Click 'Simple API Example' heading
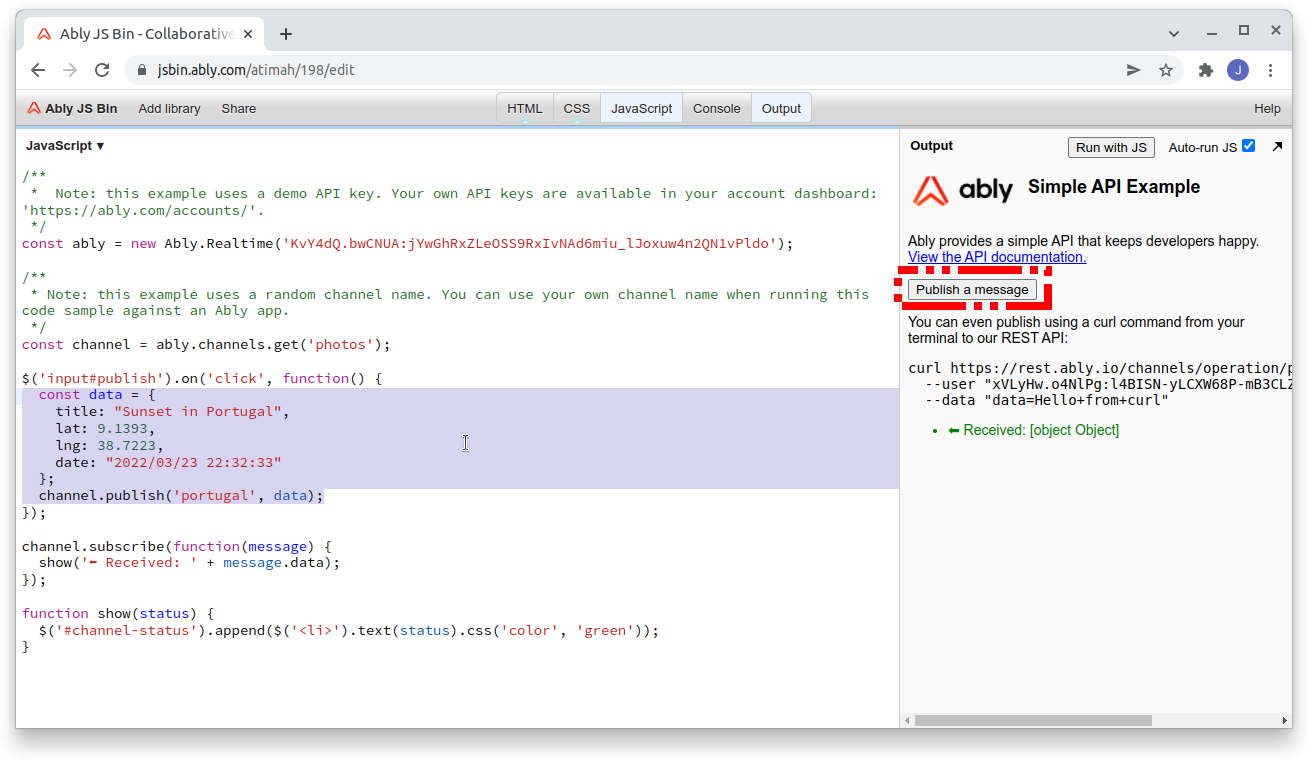 [1114, 187]
